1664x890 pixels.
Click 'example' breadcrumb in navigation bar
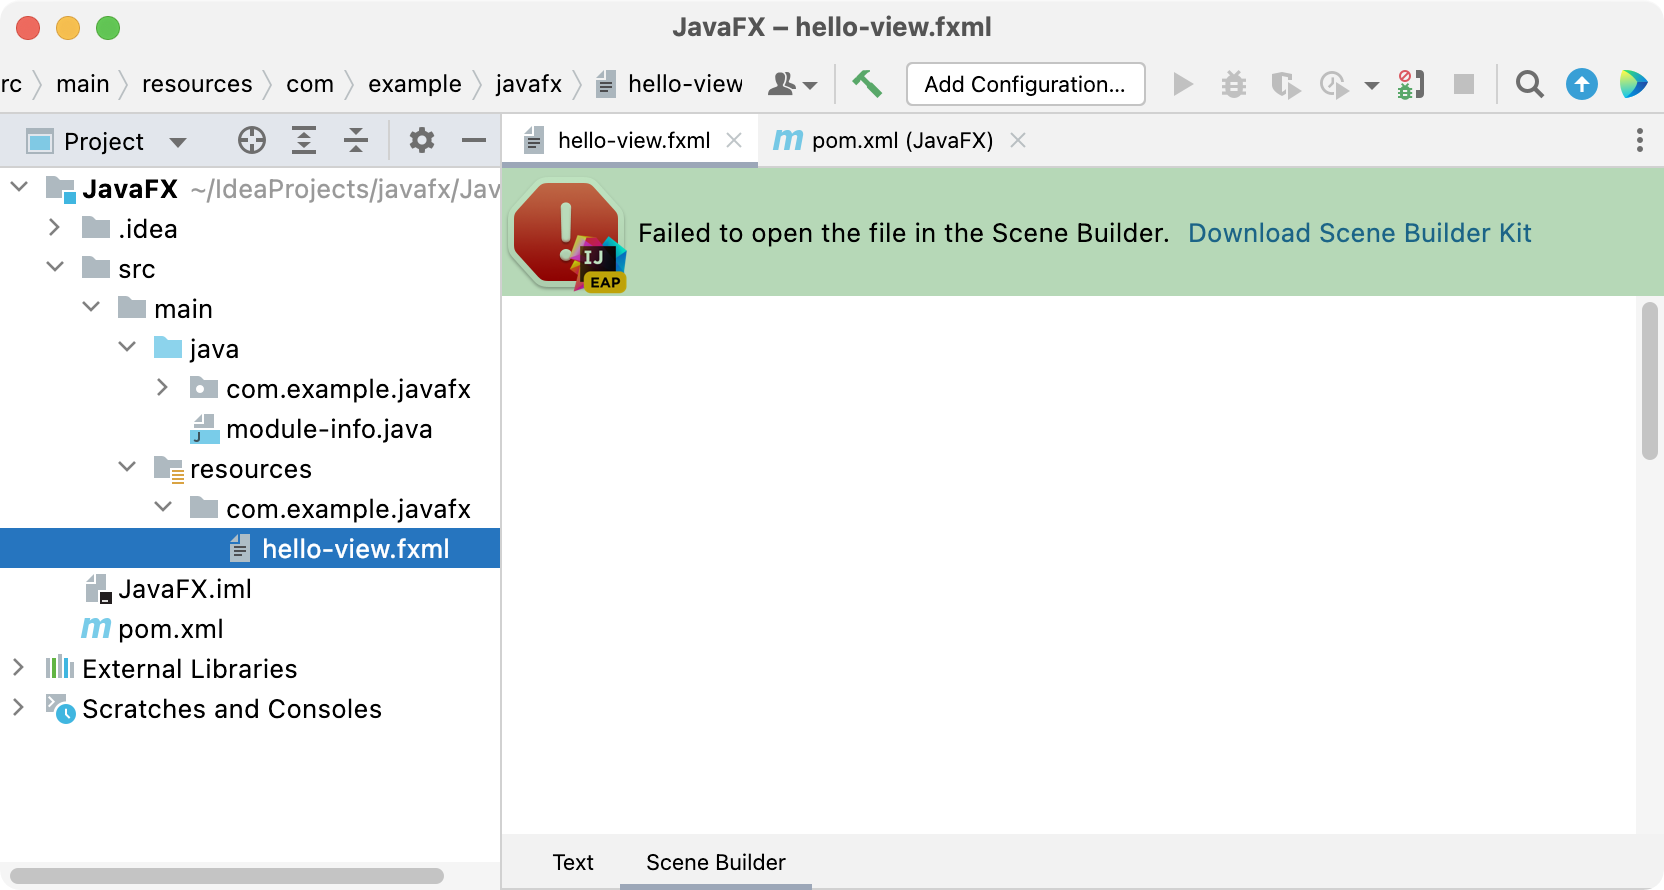(x=415, y=84)
